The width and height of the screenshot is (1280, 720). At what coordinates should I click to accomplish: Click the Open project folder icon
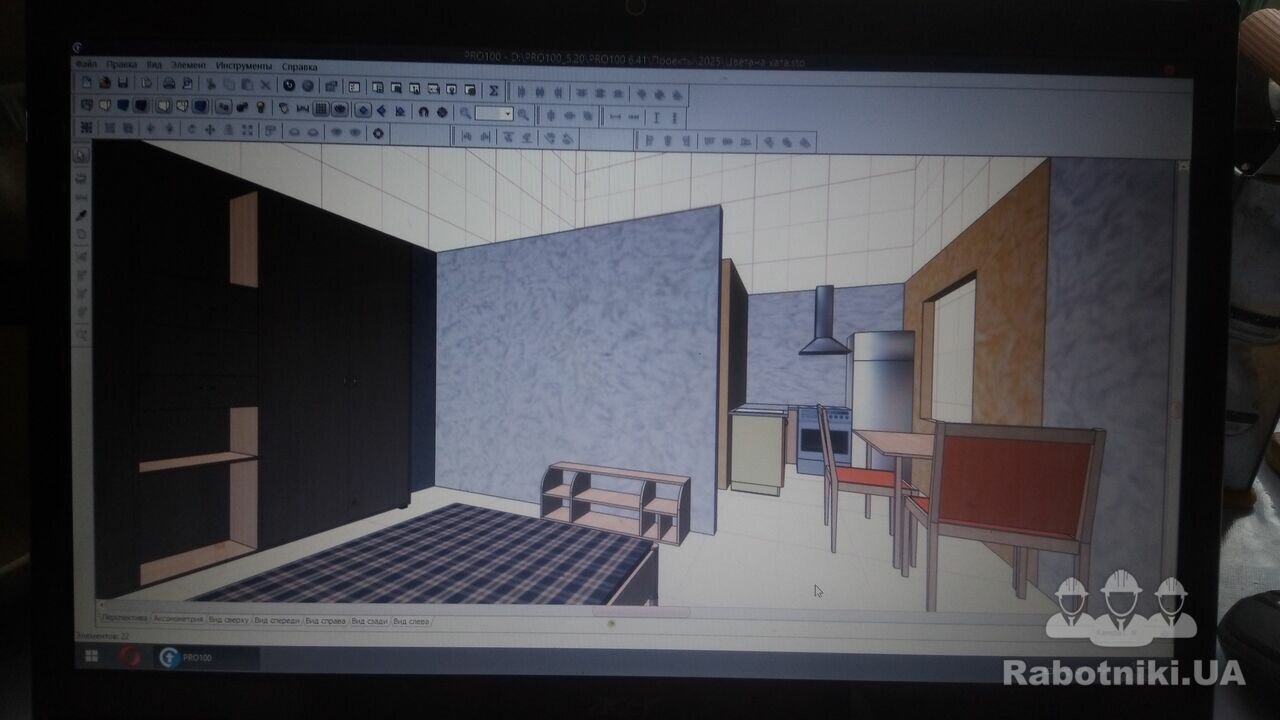105,84
